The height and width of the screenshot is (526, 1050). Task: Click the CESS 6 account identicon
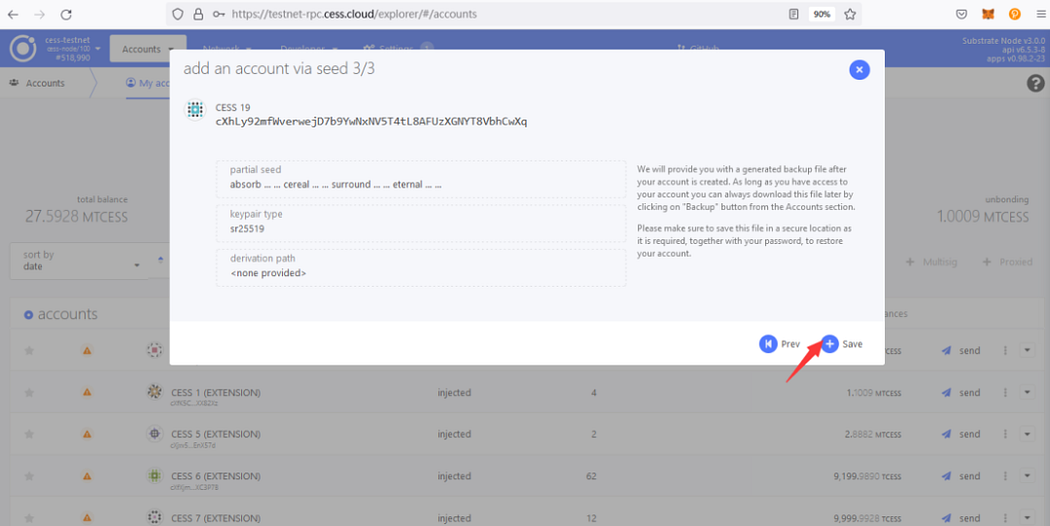[155, 476]
